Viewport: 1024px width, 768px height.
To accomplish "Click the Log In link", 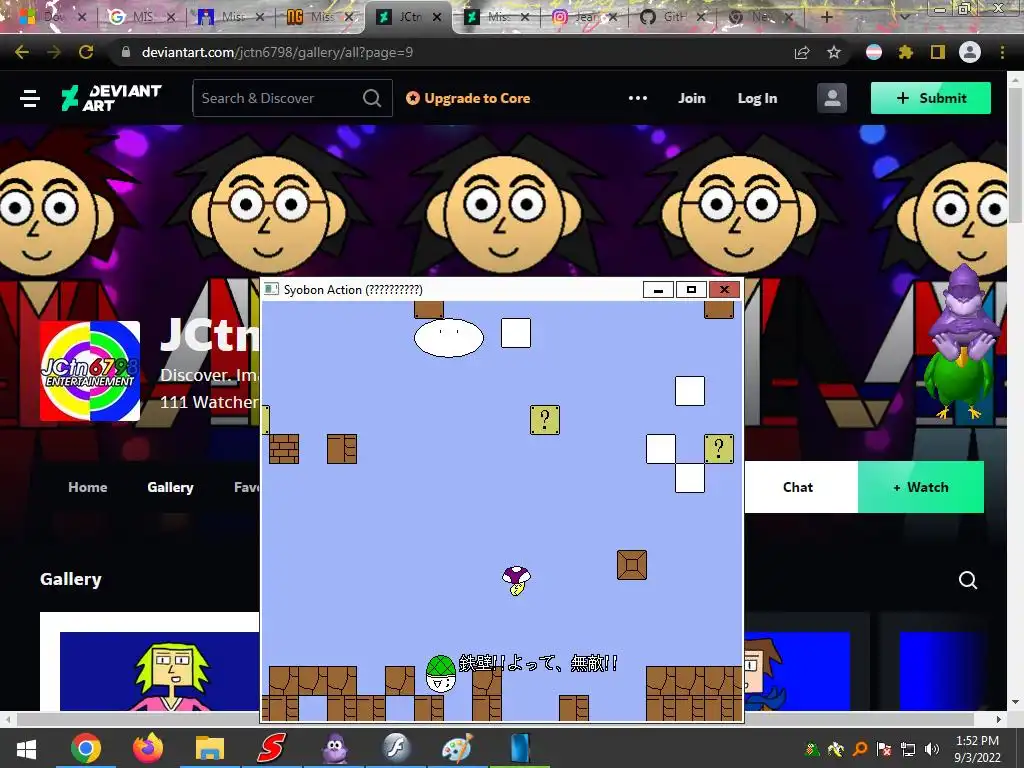I will click(x=758, y=99).
